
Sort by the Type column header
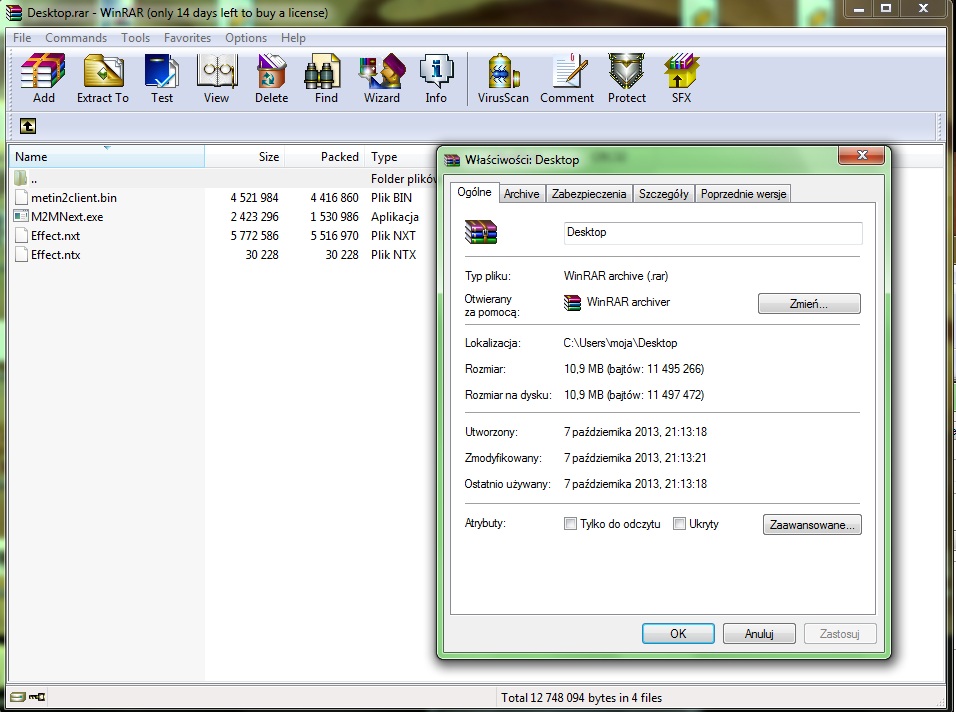pos(401,157)
